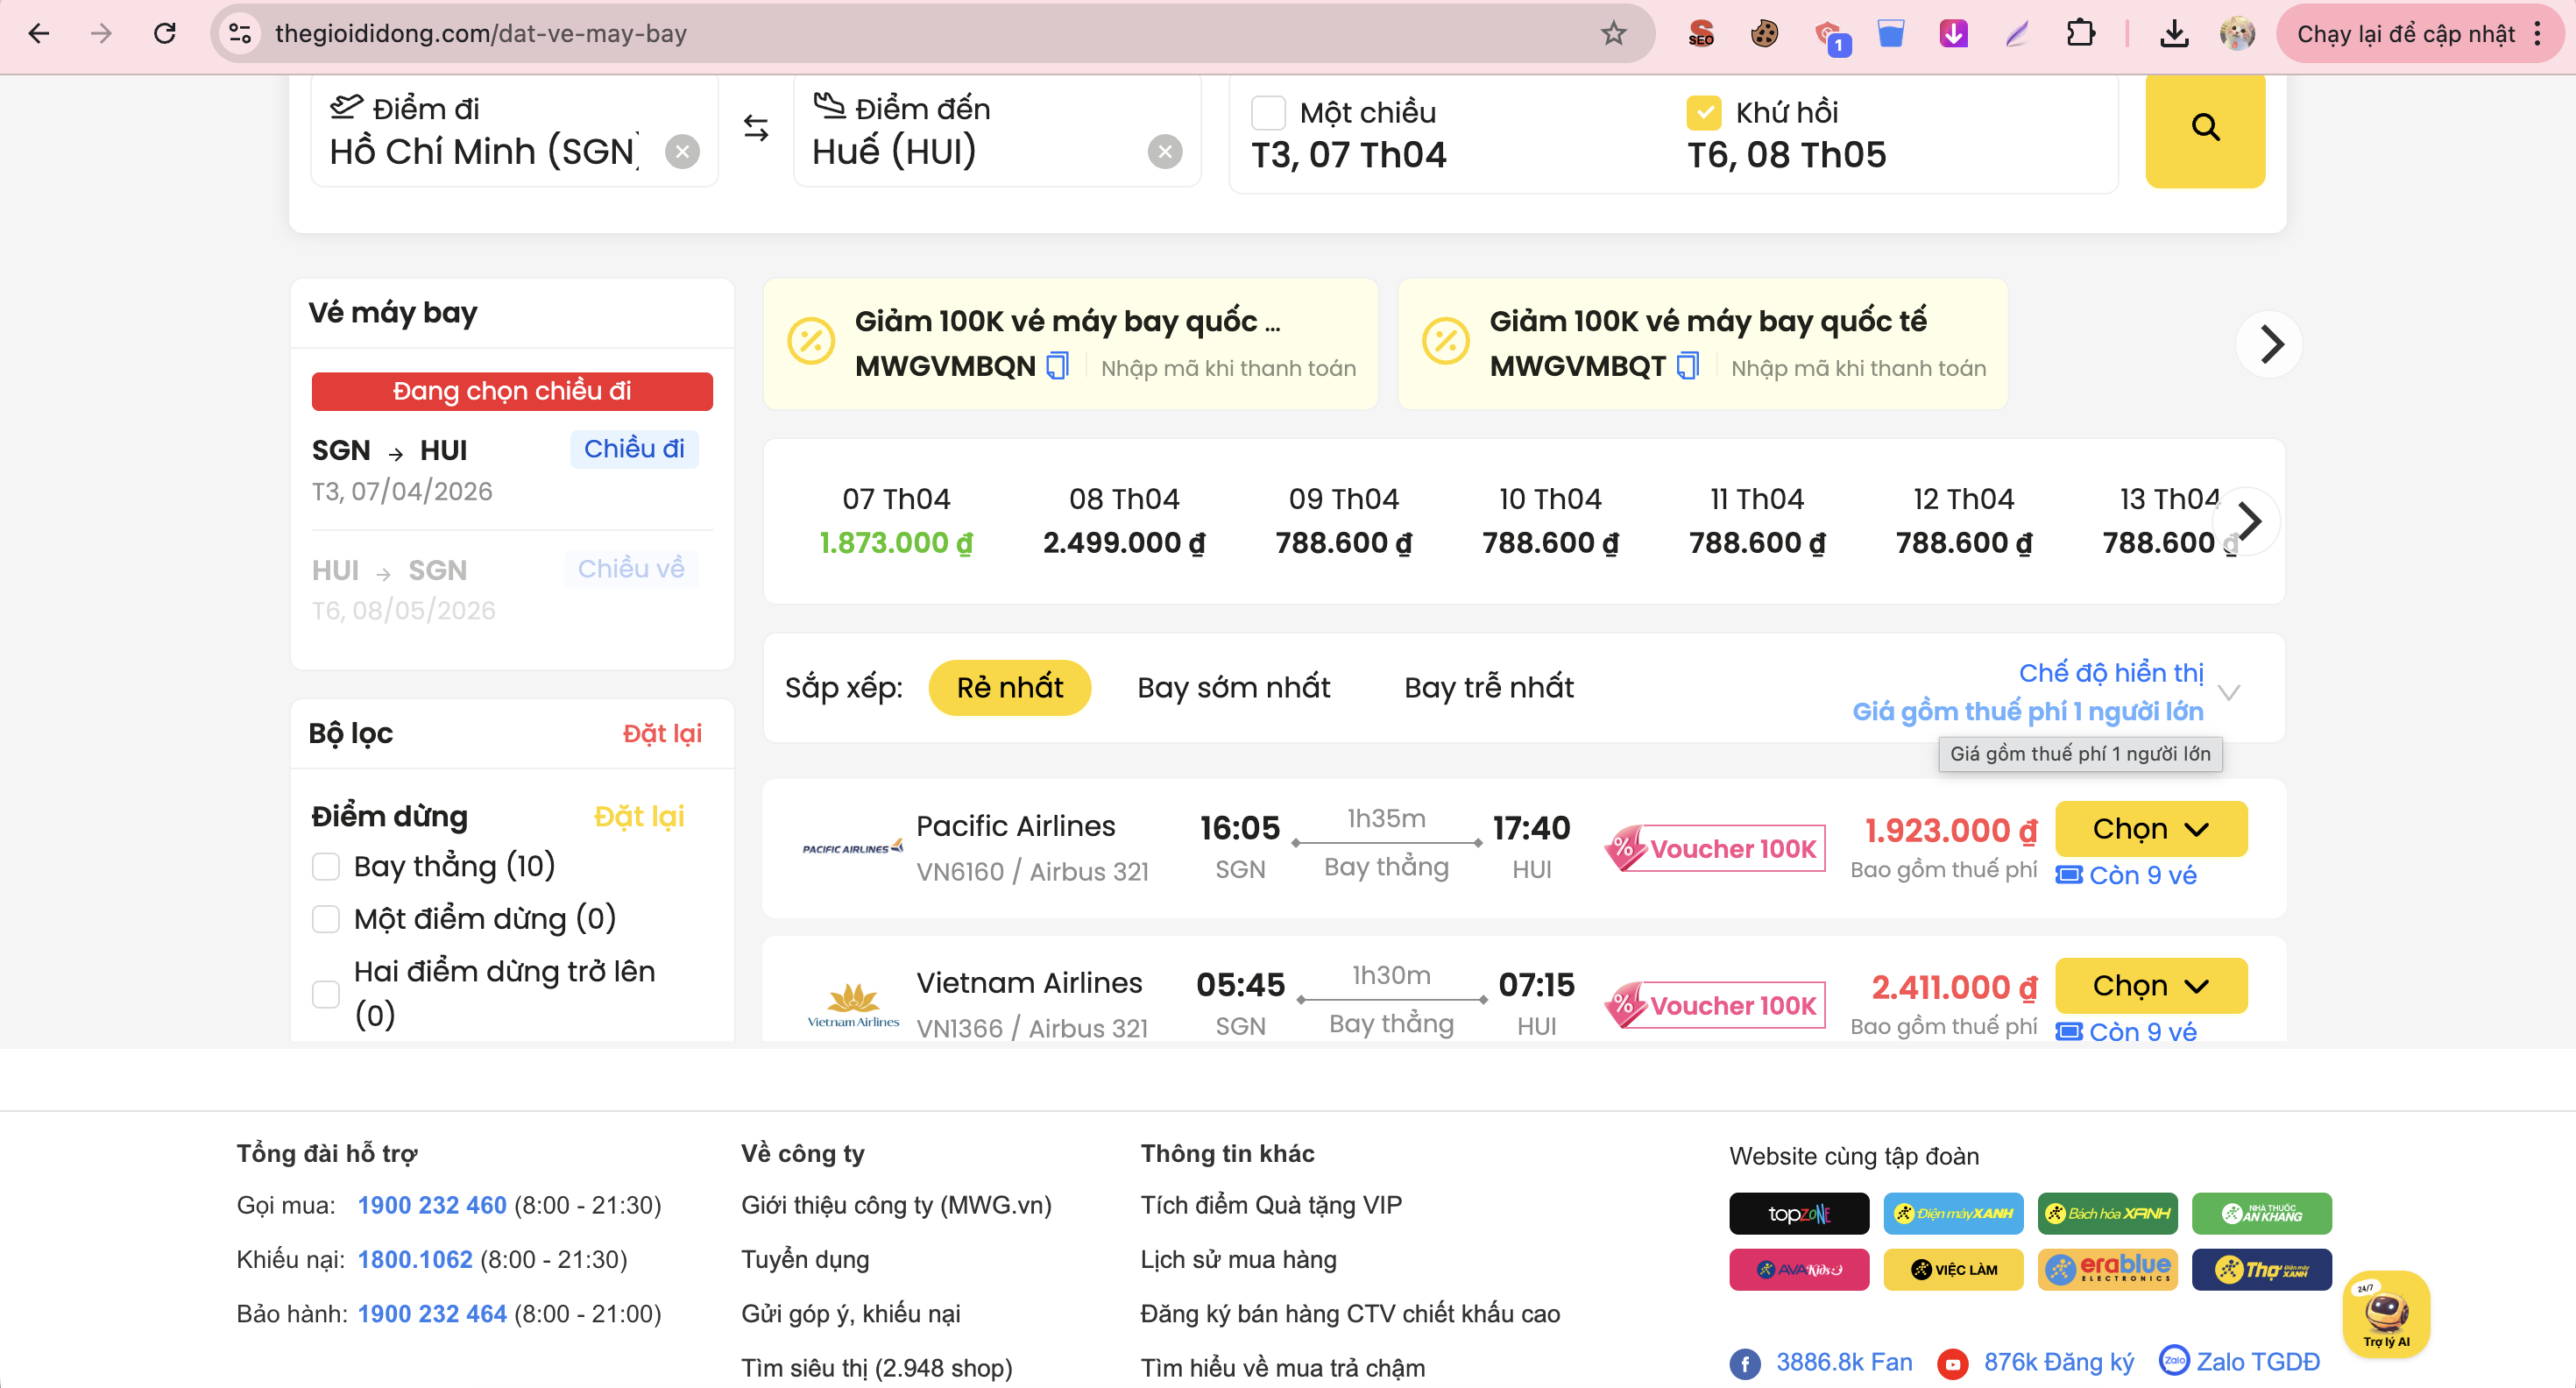Swap departure and destination with arrows icon
This screenshot has height=1388, width=2576.
(756, 128)
